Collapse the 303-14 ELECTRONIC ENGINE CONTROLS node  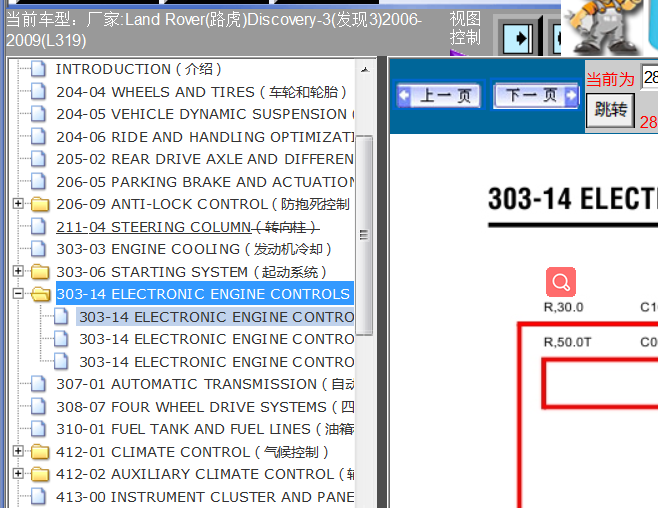(18, 294)
